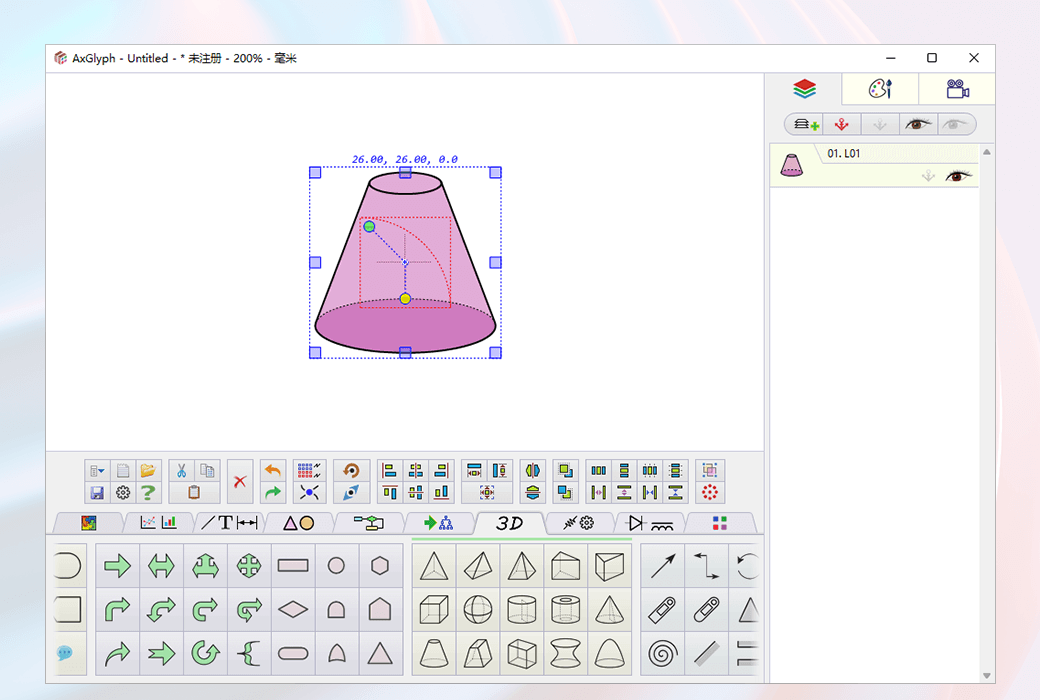
Task: Click the yellow control point on the cone
Action: point(404,298)
